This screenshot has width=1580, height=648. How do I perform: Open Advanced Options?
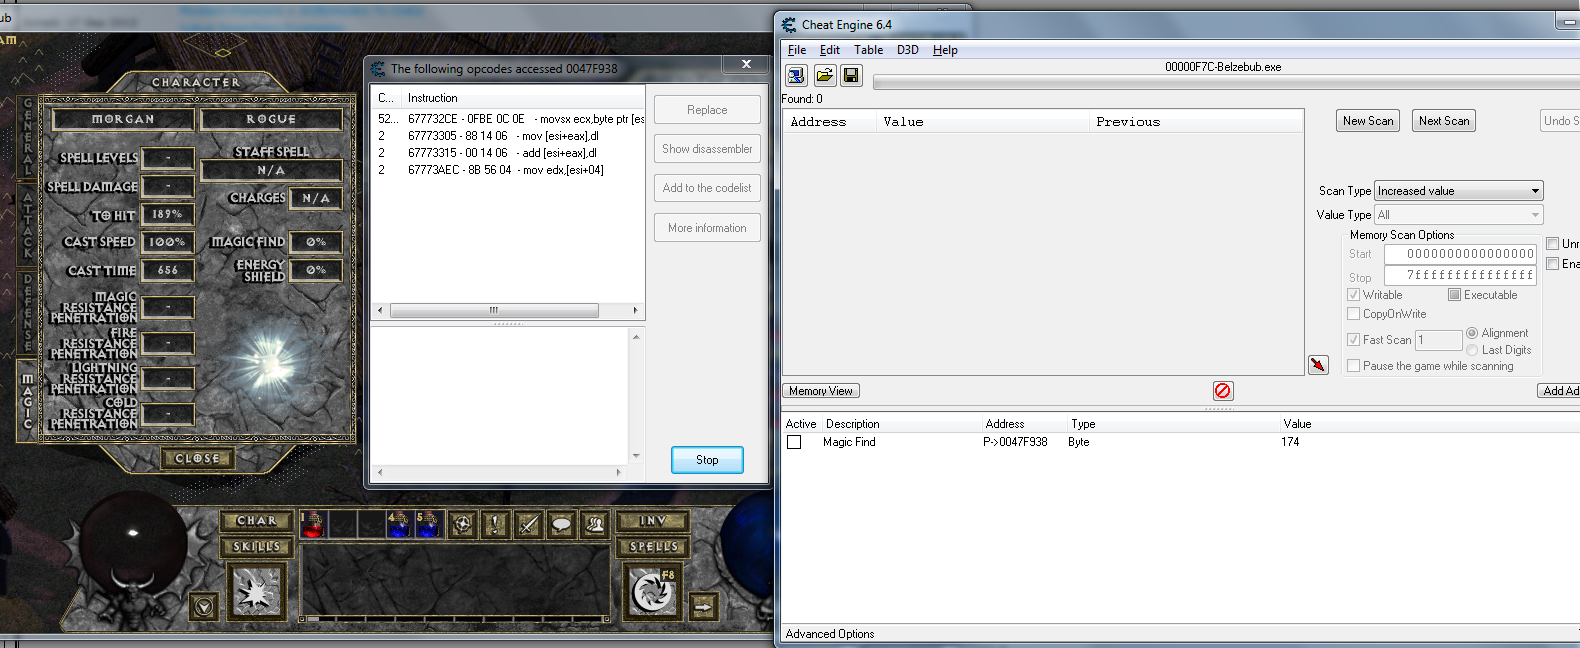click(830, 634)
